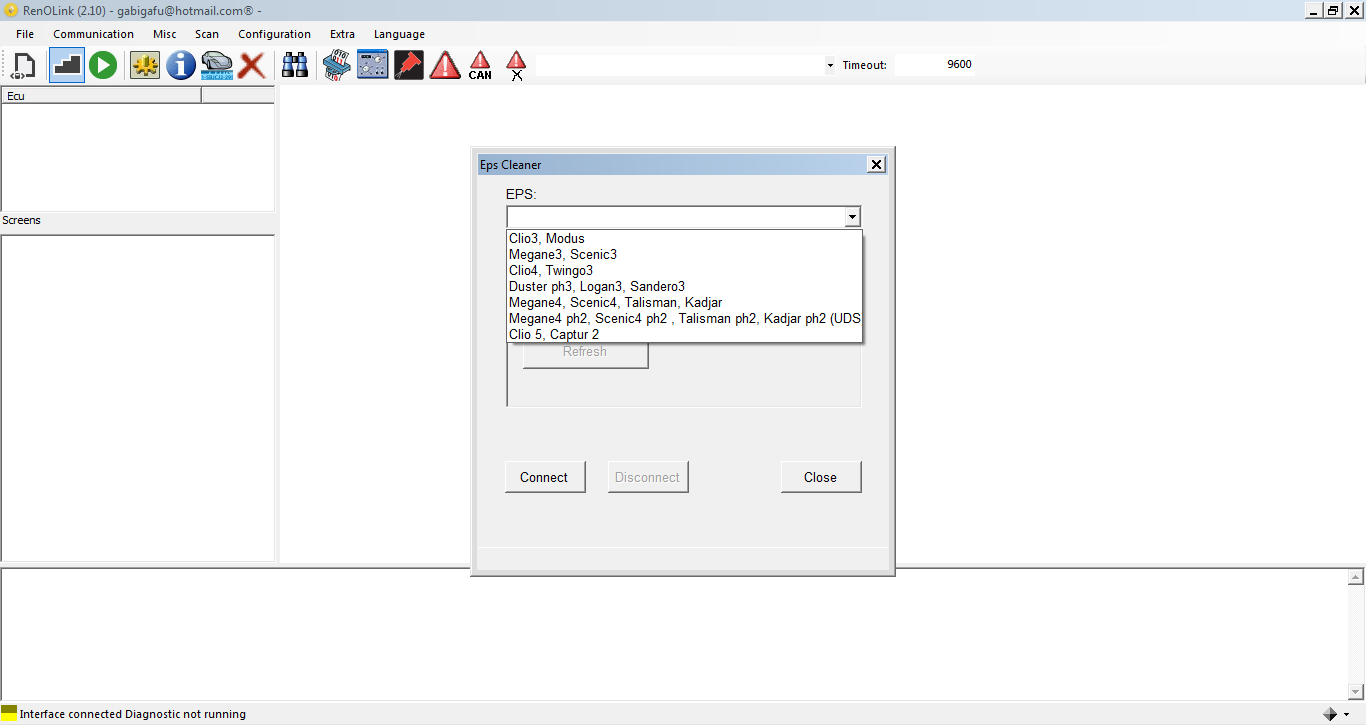The height and width of the screenshot is (725, 1366).
Task: Choose Megane4 ph2 (UDS) option
Action: click(685, 319)
